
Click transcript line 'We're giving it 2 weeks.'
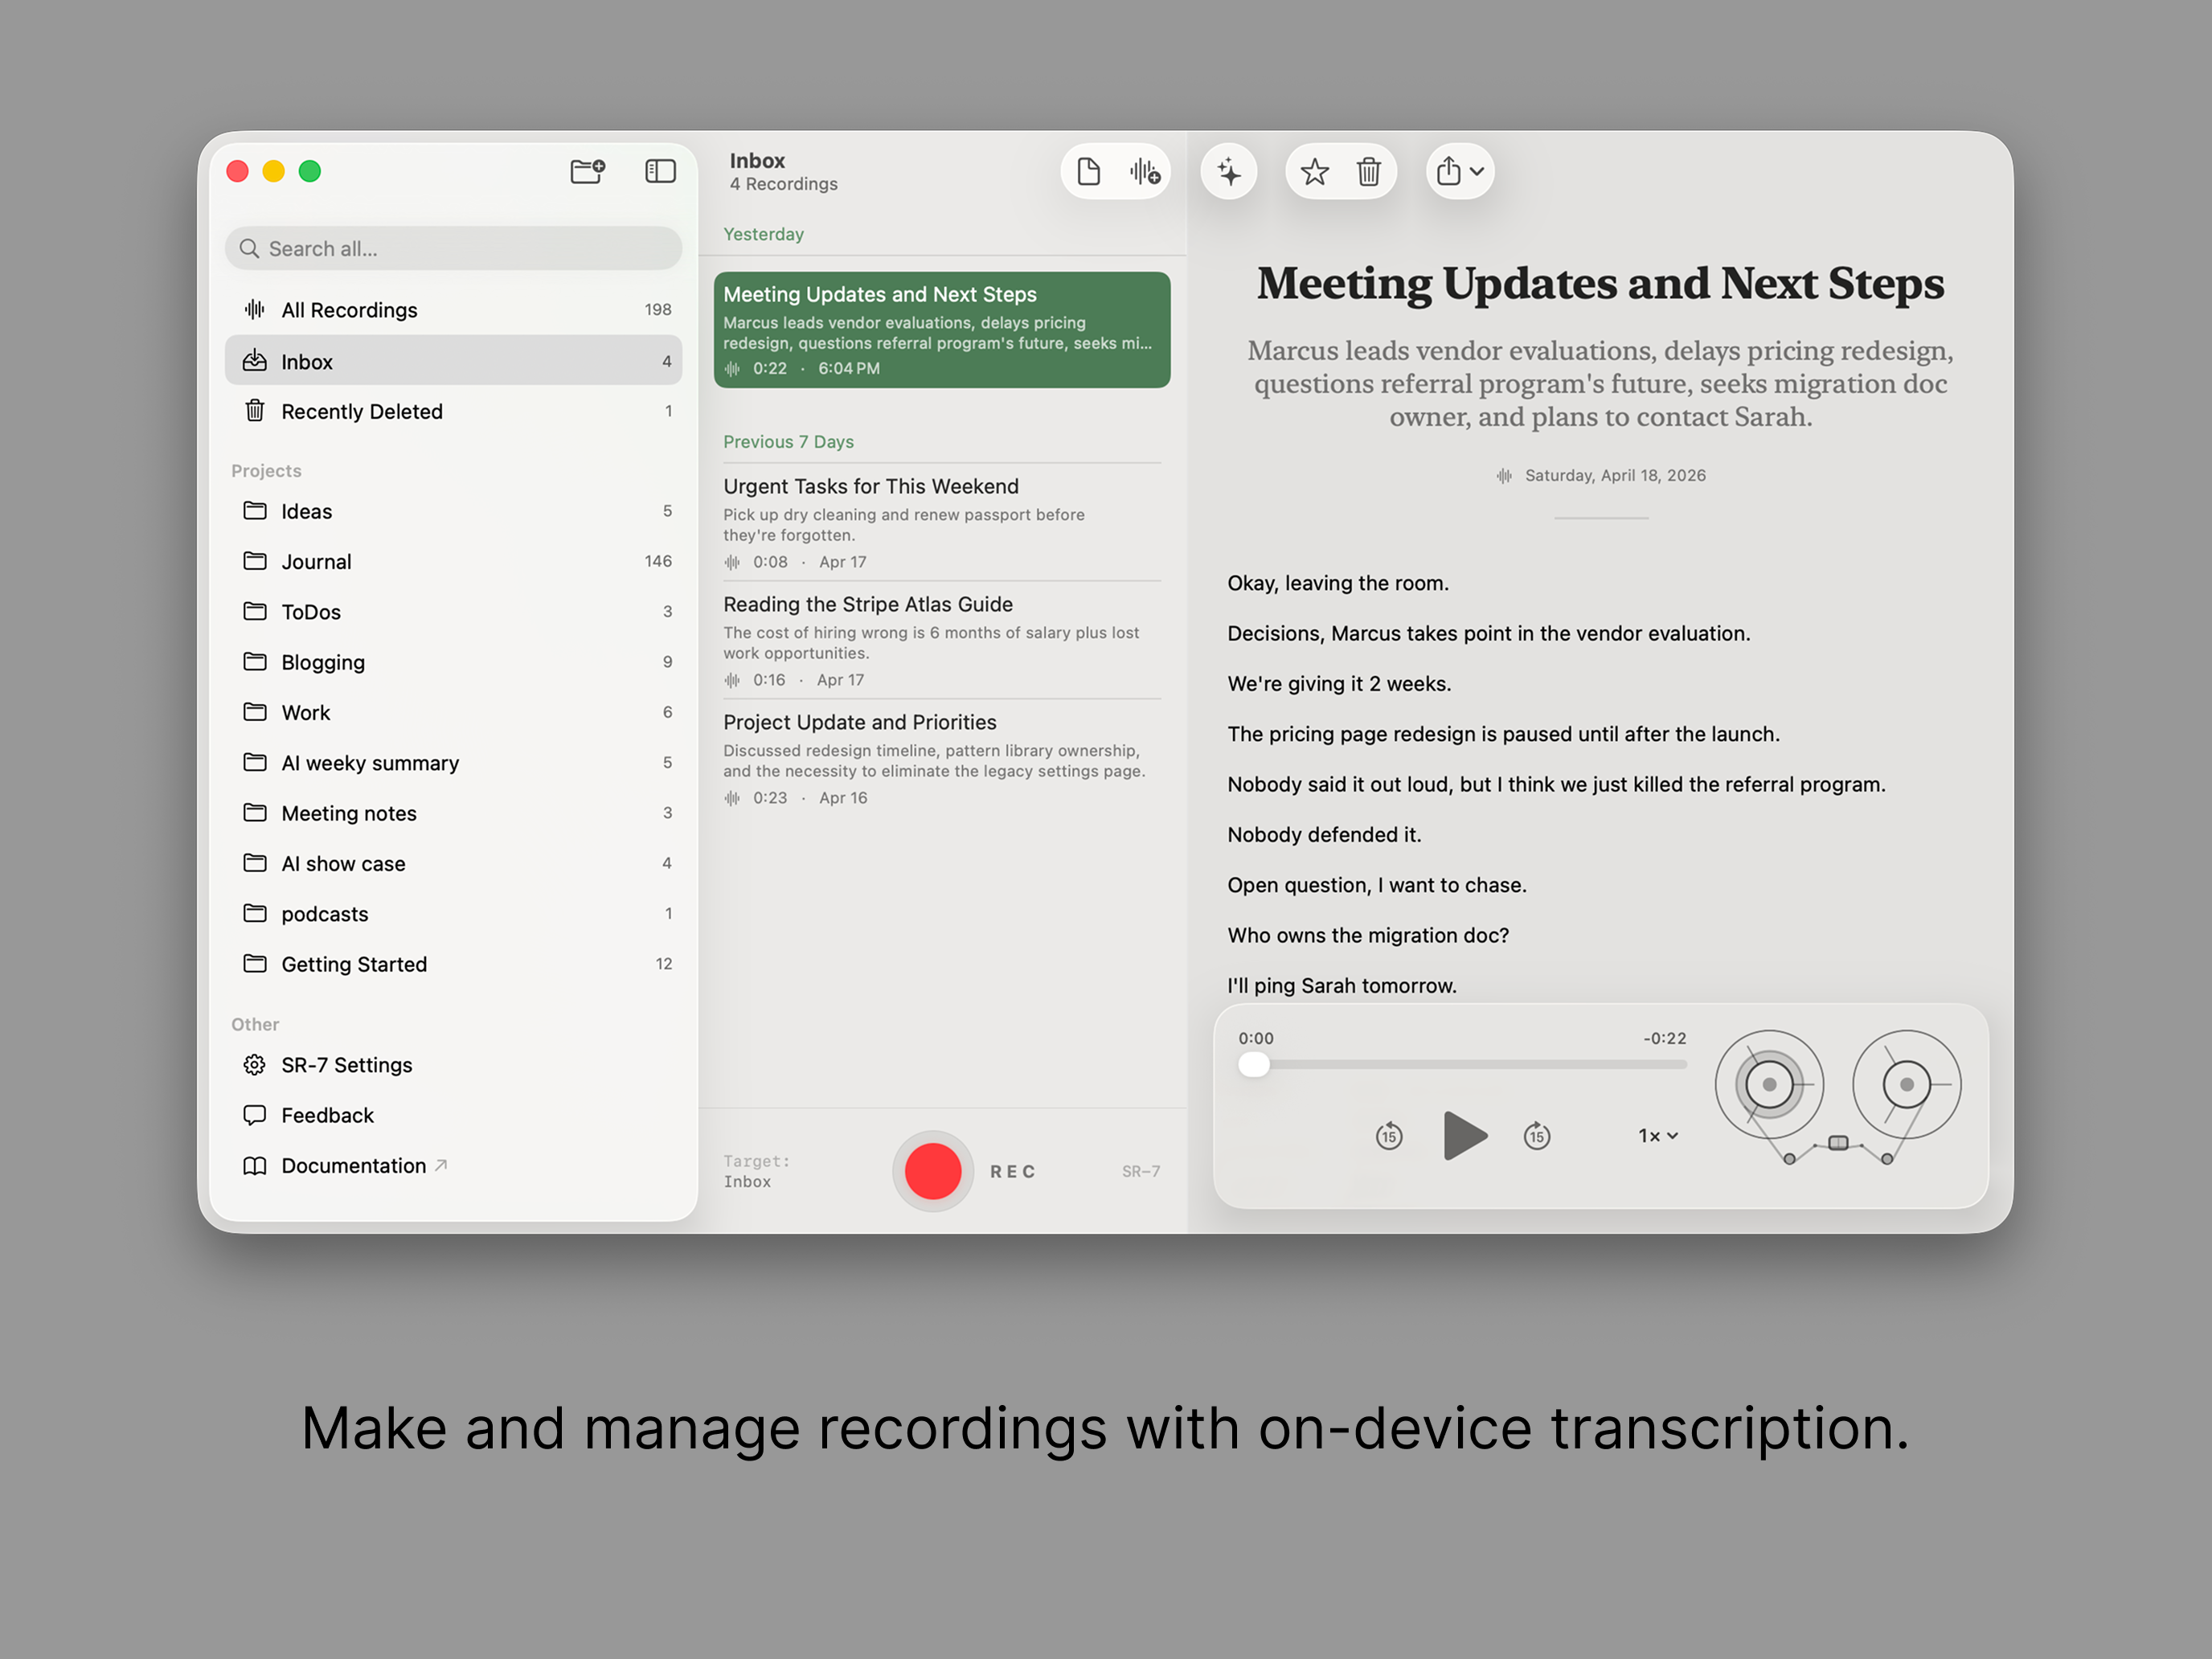[x=1339, y=684]
